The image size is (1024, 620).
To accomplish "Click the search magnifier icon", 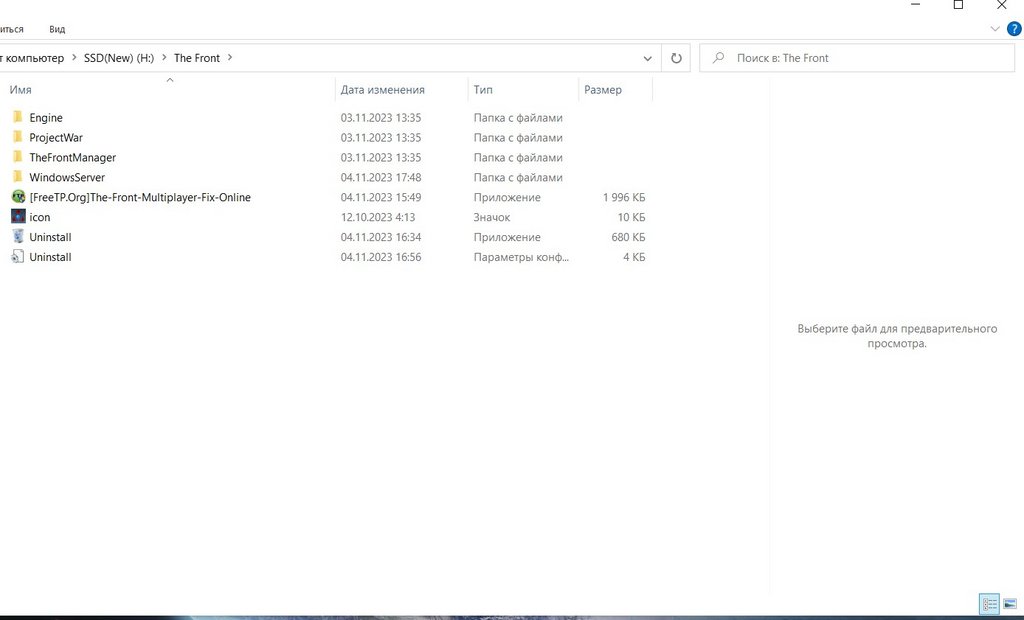I will pos(718,57).
